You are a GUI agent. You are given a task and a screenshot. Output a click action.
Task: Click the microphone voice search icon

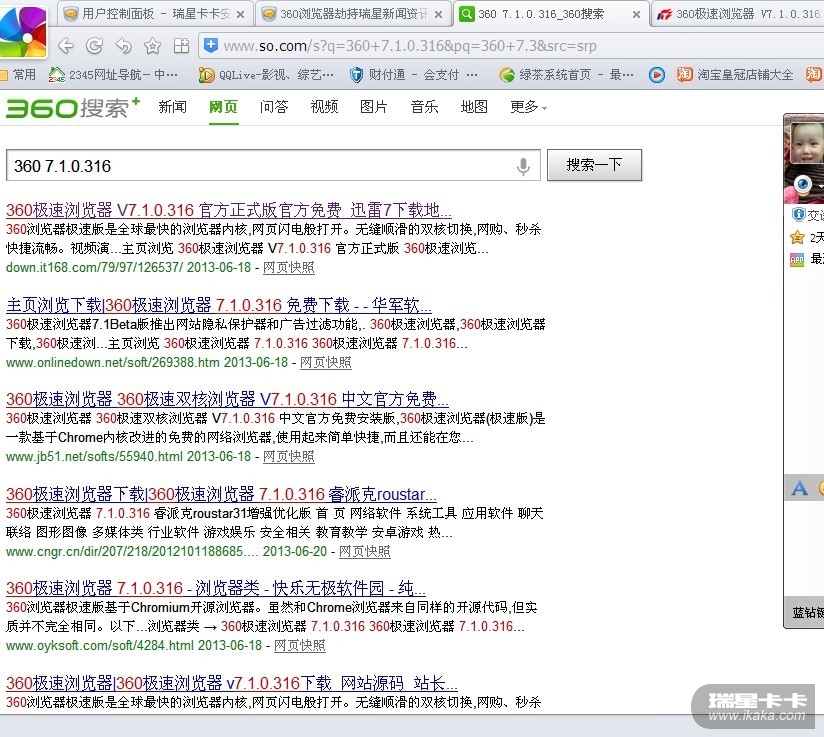[523, 166]
